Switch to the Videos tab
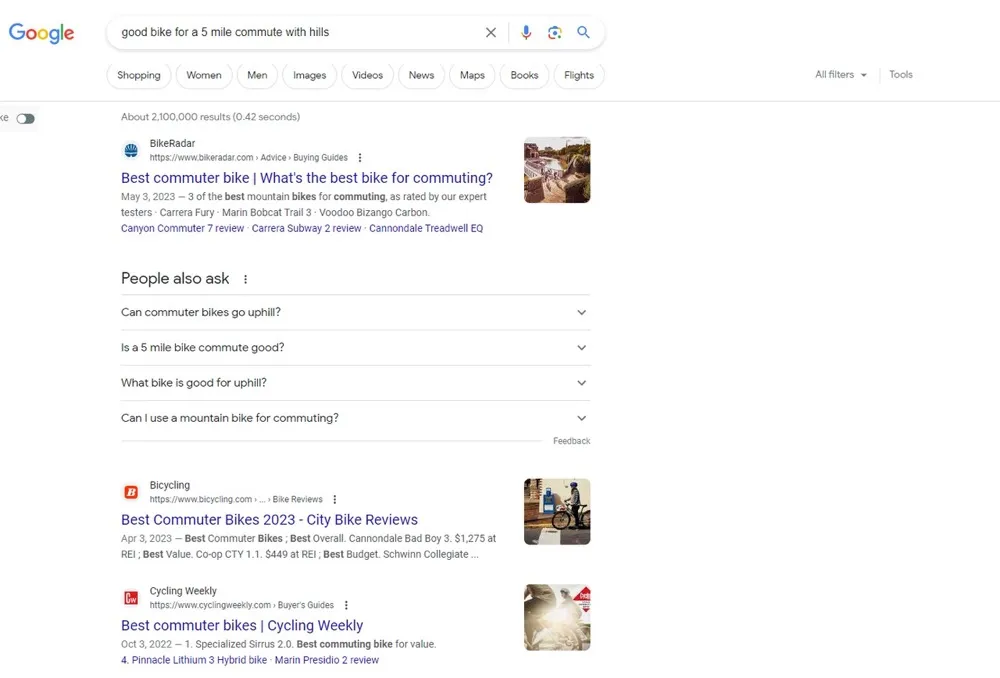Screen dimensions: 1000x678 367,75
